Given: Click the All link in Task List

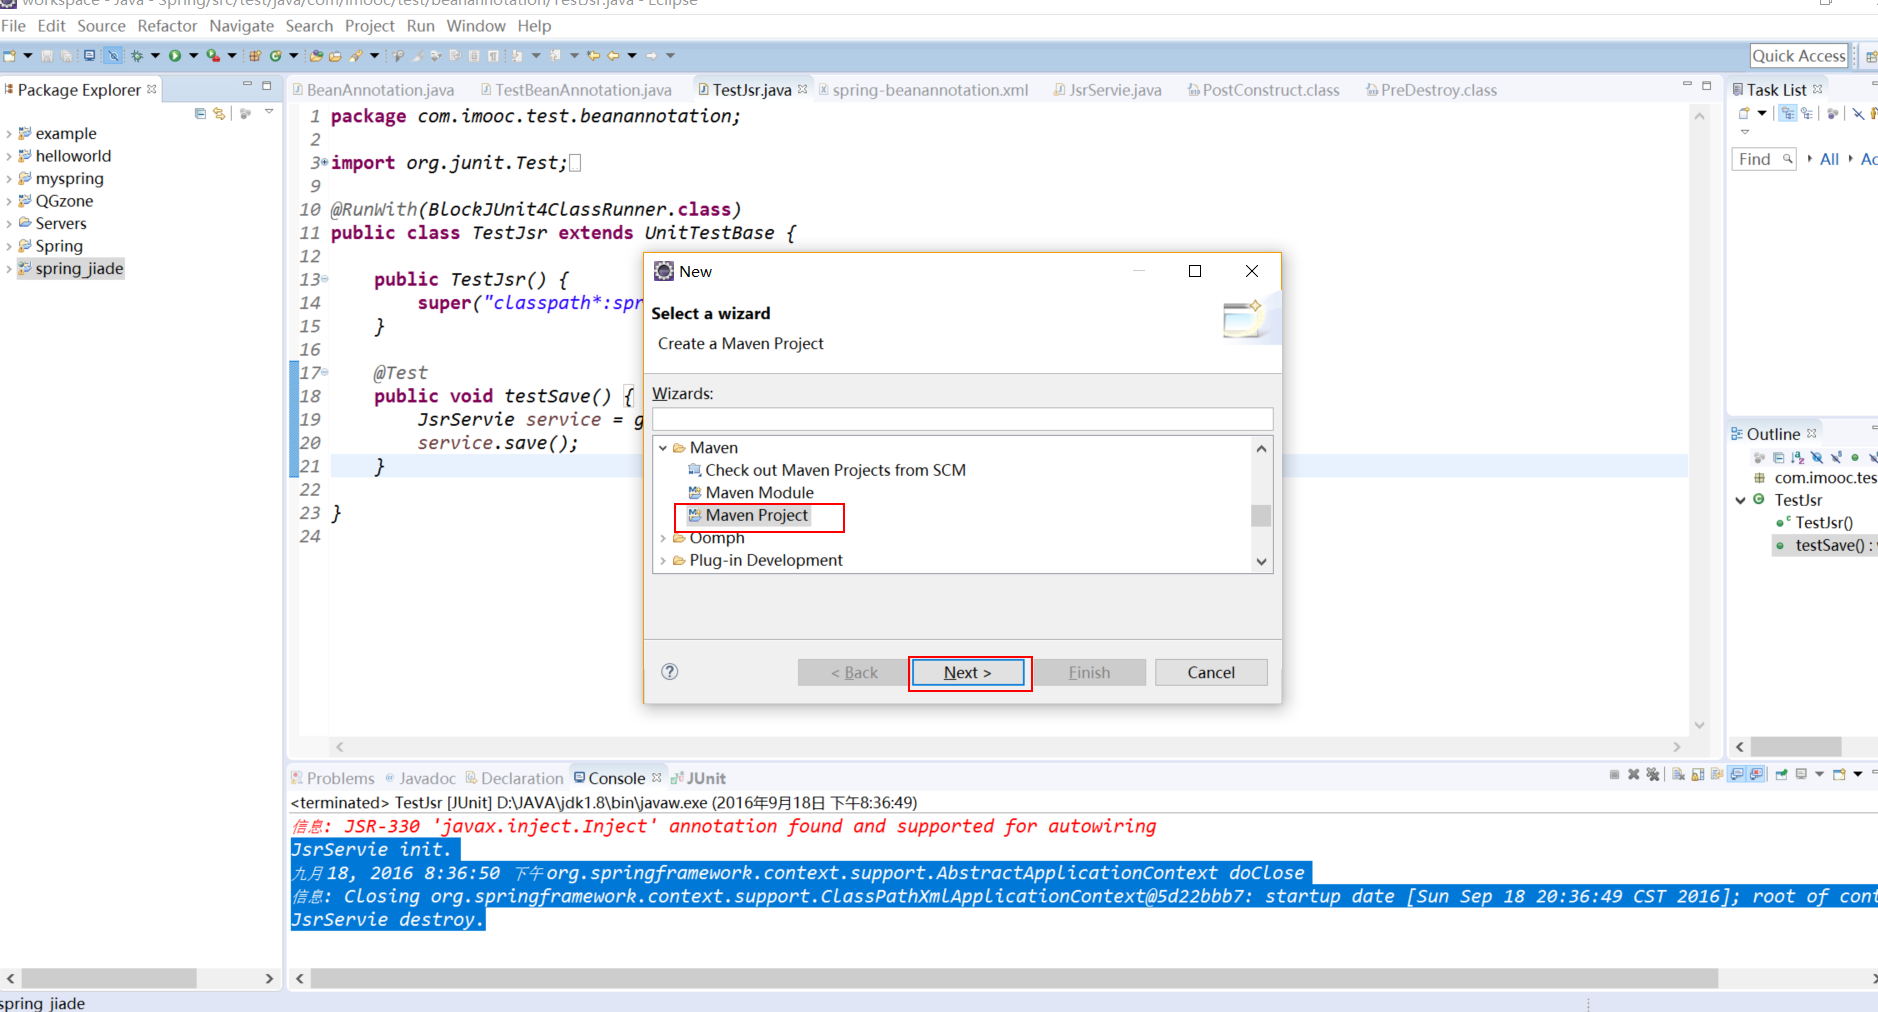Looking at the screenshot, I should 1829,159.
